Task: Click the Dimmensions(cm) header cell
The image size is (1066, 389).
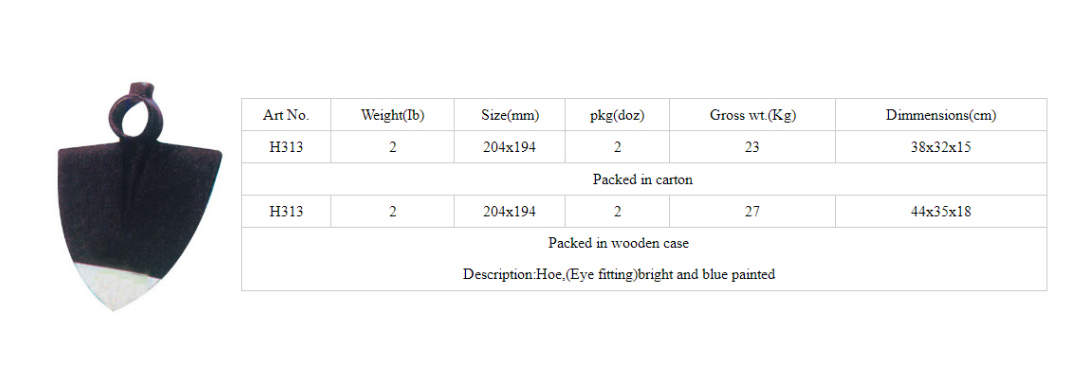Action: tap(941, 115)
